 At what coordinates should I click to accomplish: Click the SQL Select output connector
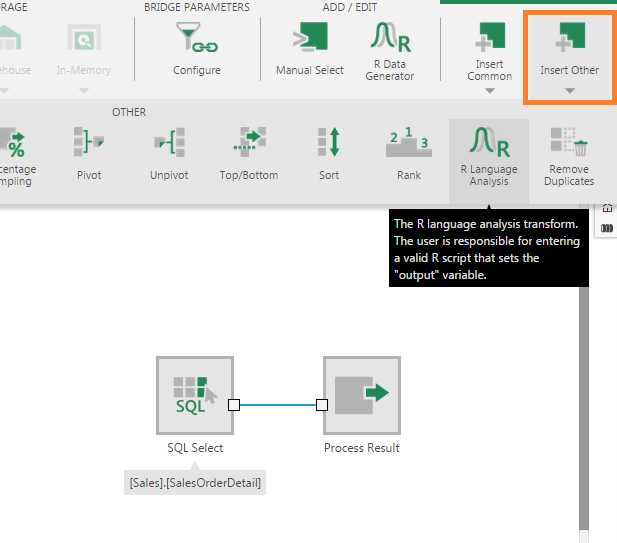[x=234, y=405]
